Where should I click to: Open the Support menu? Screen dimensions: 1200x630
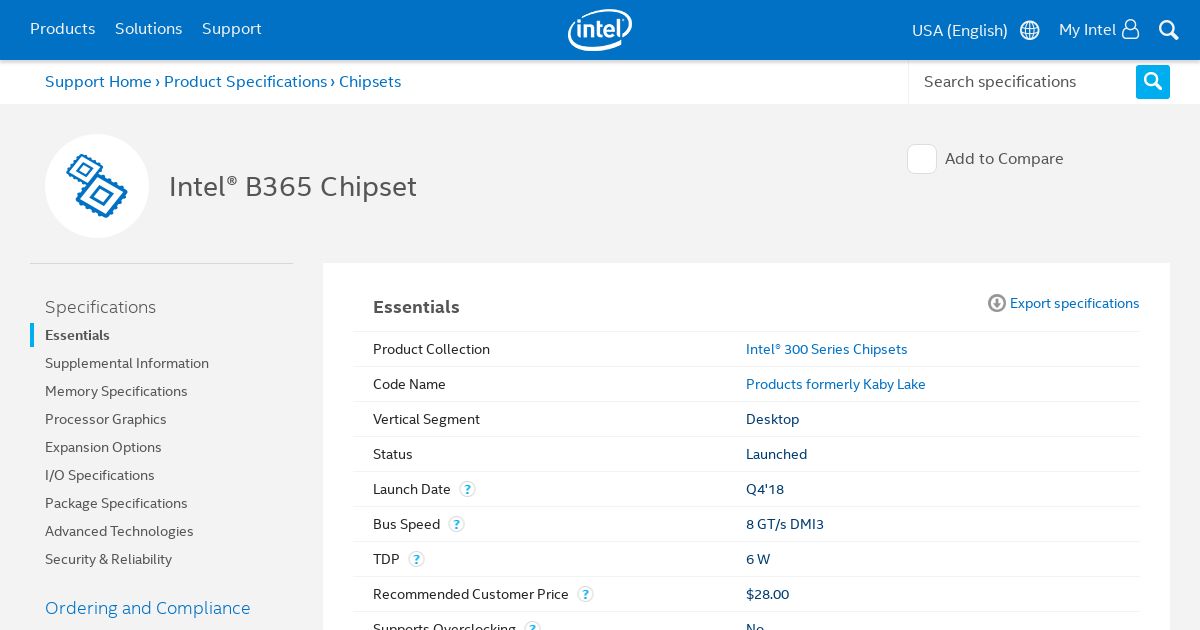click(x=232, y=29)
